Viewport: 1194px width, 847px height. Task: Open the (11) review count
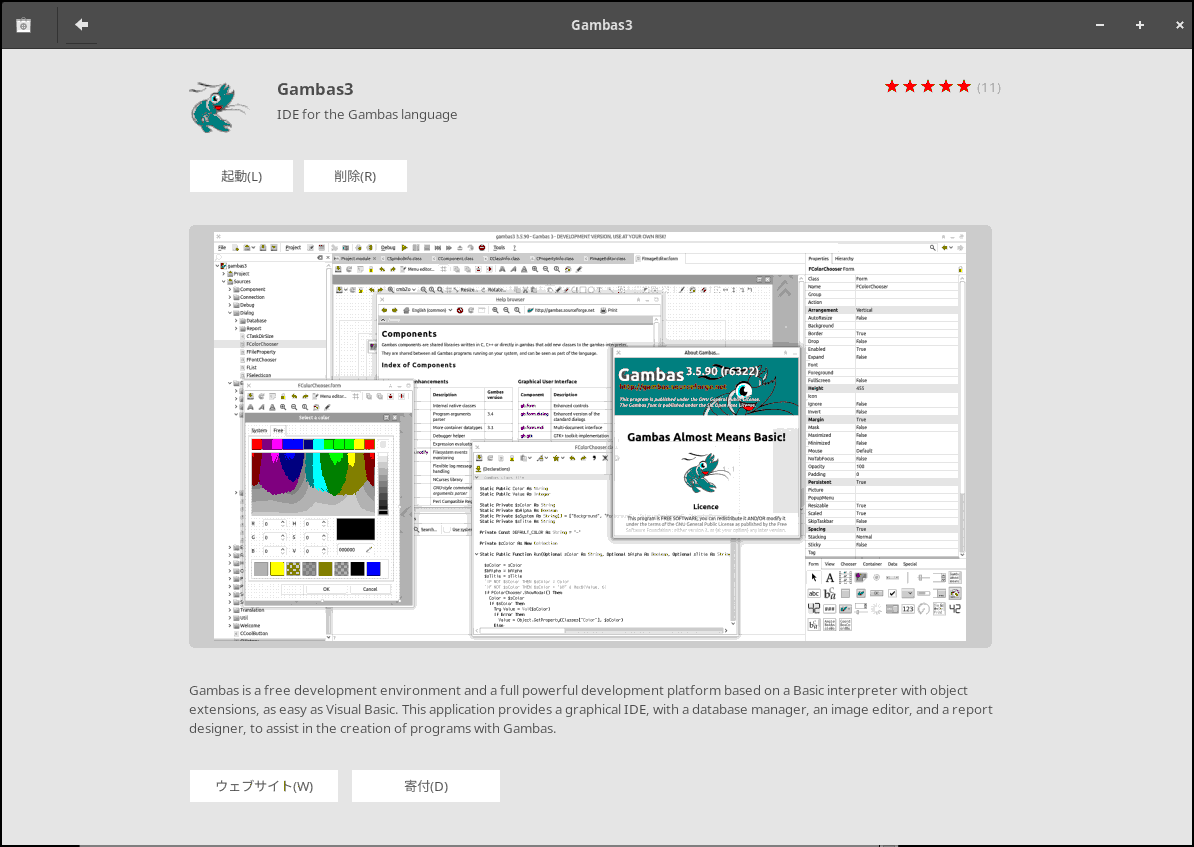(x=988, y=88)
